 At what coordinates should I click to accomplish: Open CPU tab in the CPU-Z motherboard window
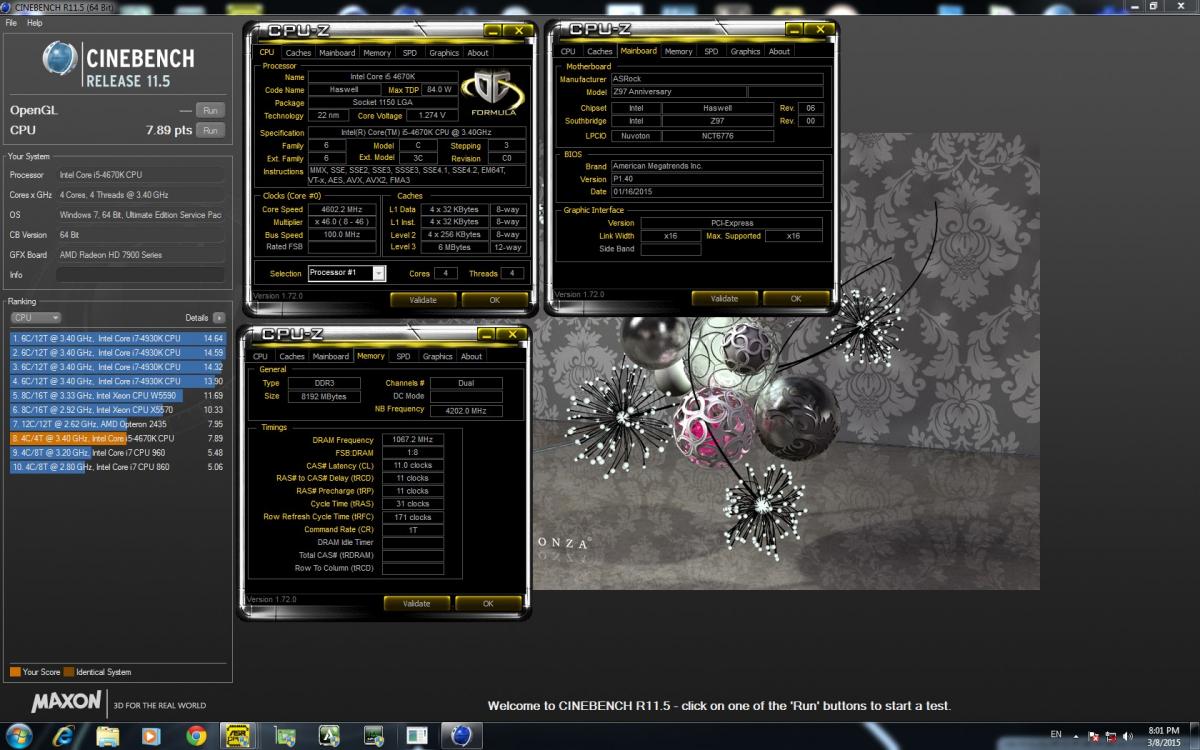pyautogui.click(x=568, y=51)
